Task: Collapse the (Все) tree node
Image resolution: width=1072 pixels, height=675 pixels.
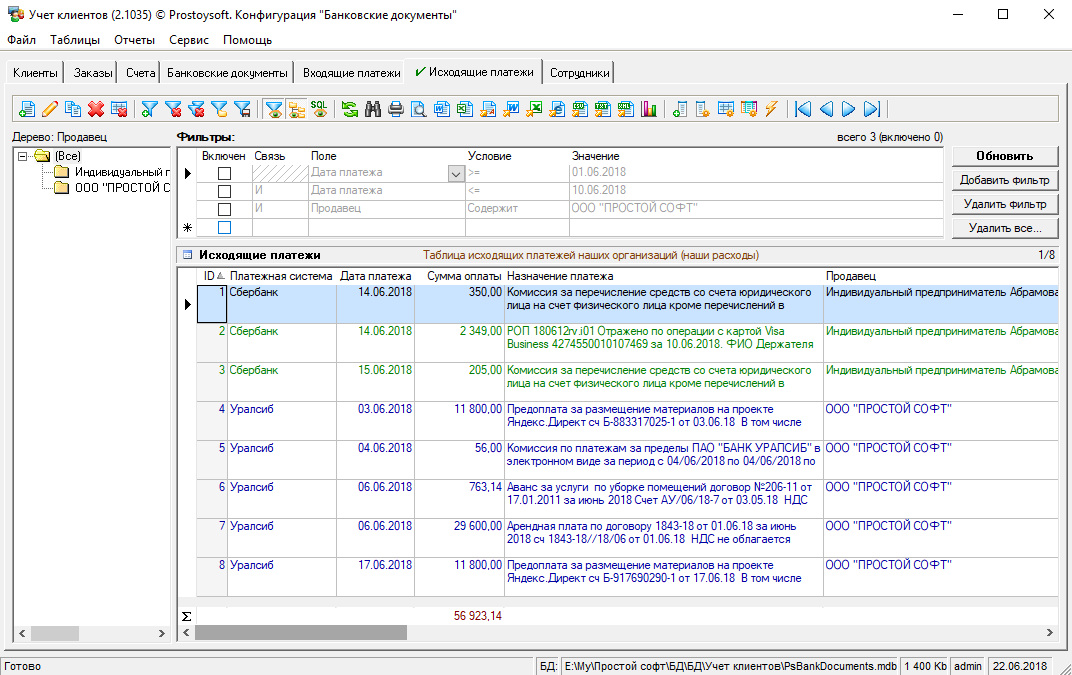Action: 24,156
